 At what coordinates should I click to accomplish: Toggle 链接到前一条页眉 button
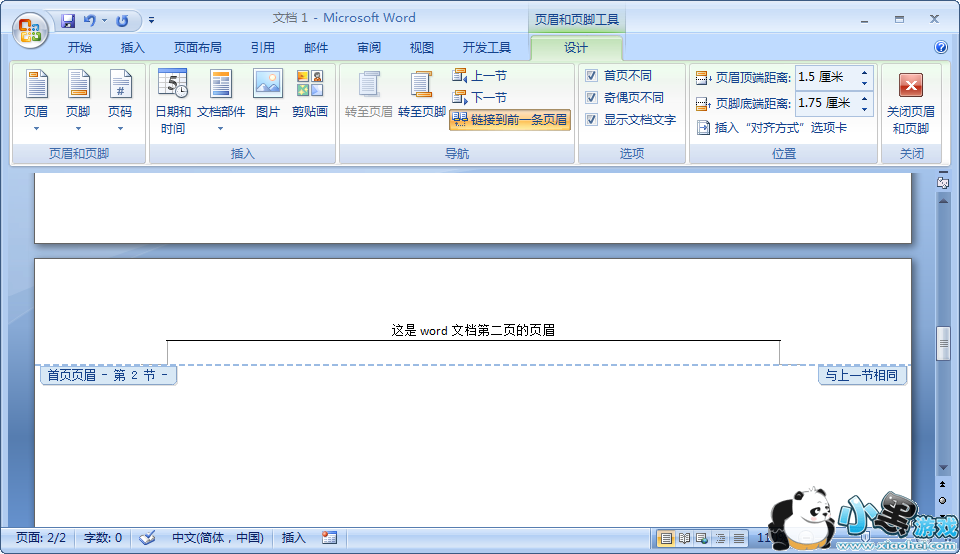(x=510, y=119)
